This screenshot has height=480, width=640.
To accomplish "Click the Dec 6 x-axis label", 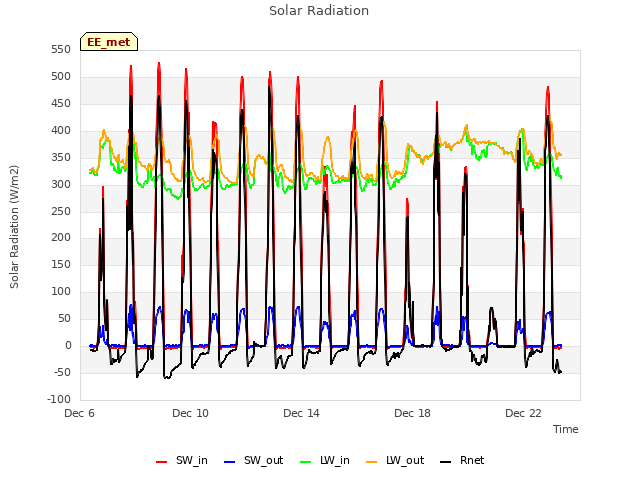I will click(80, 413).
